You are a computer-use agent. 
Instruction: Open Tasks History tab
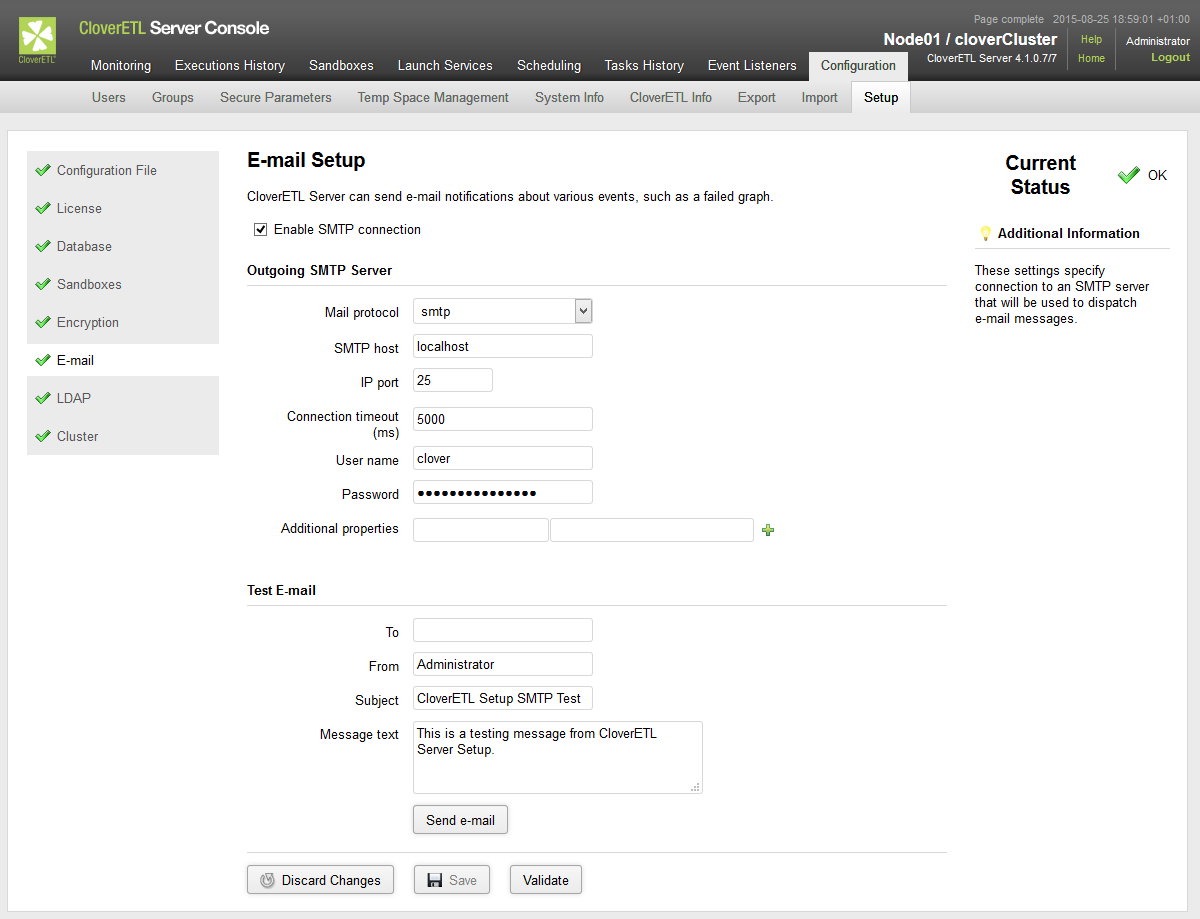click(644, 66)
